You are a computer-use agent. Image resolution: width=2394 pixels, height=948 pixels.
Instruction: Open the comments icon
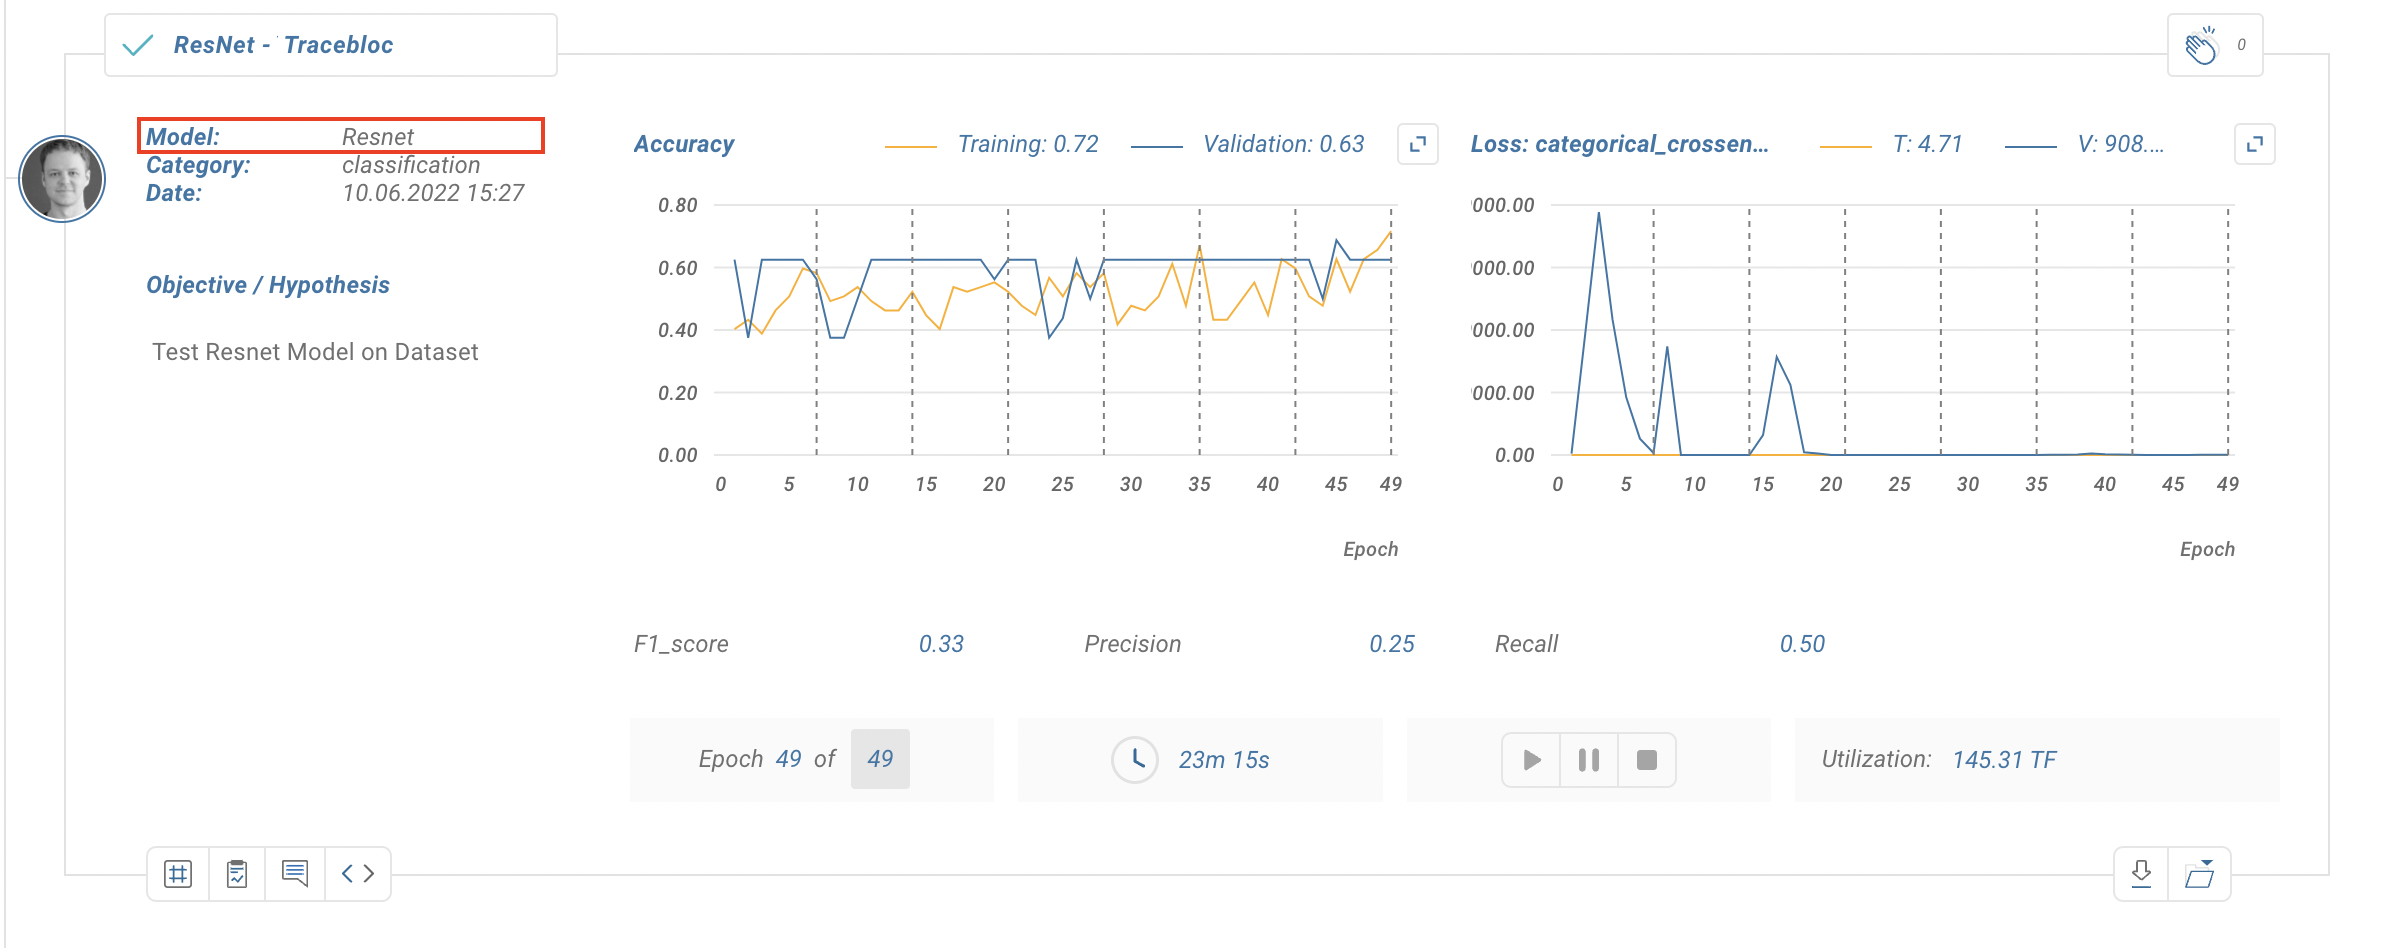pyautogui.click(x=295, y=874)
